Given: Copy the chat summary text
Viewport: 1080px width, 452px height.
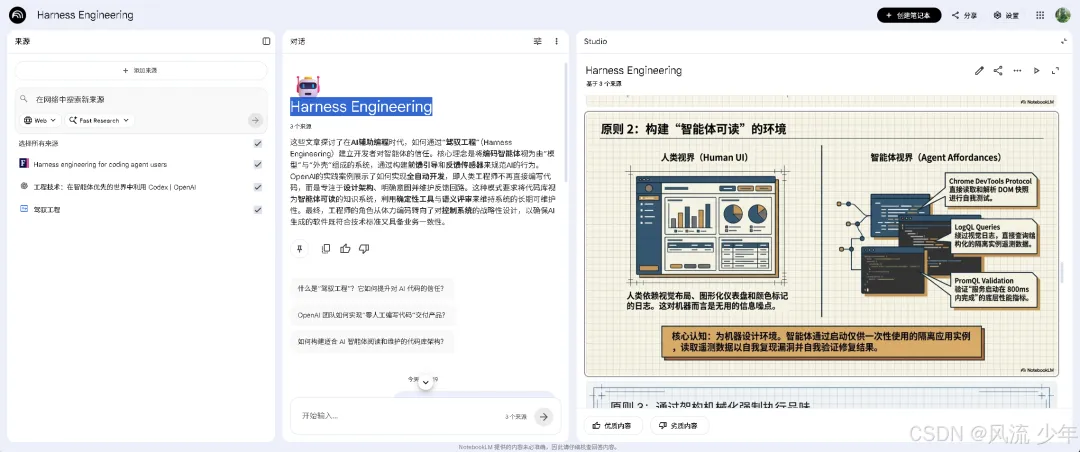Looking at the screenshot, I should (326, 249).
